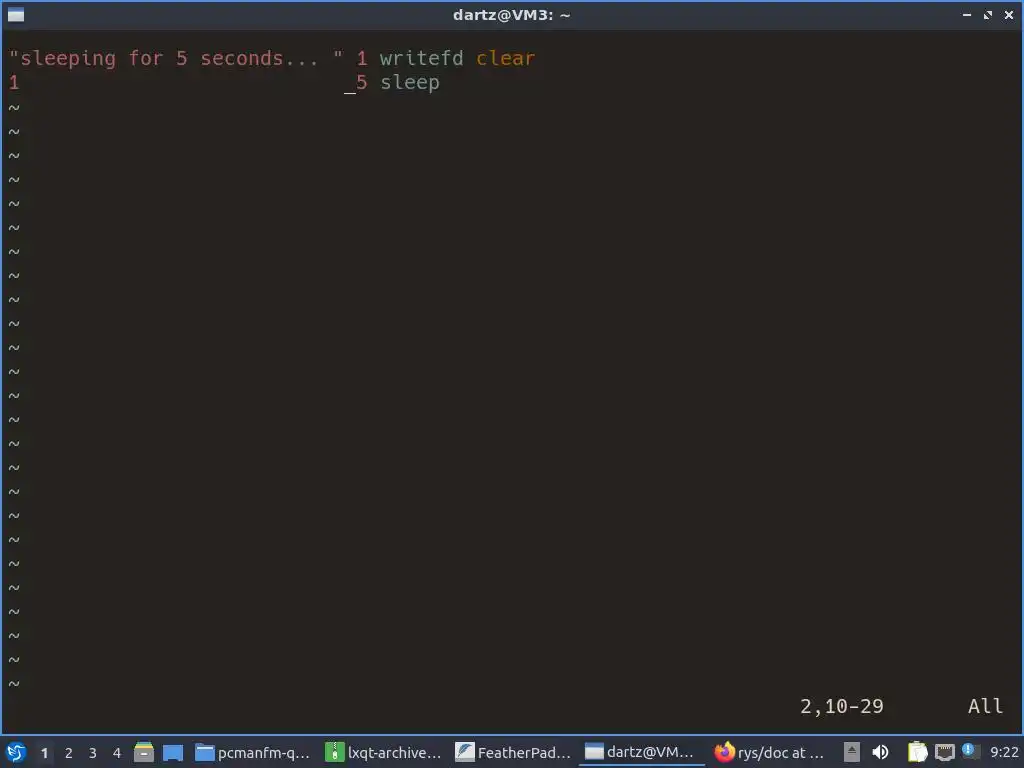Minimize the terminal window
Image resolution: width=1024 pixels, height=768 pixels.
coord(967,14)
